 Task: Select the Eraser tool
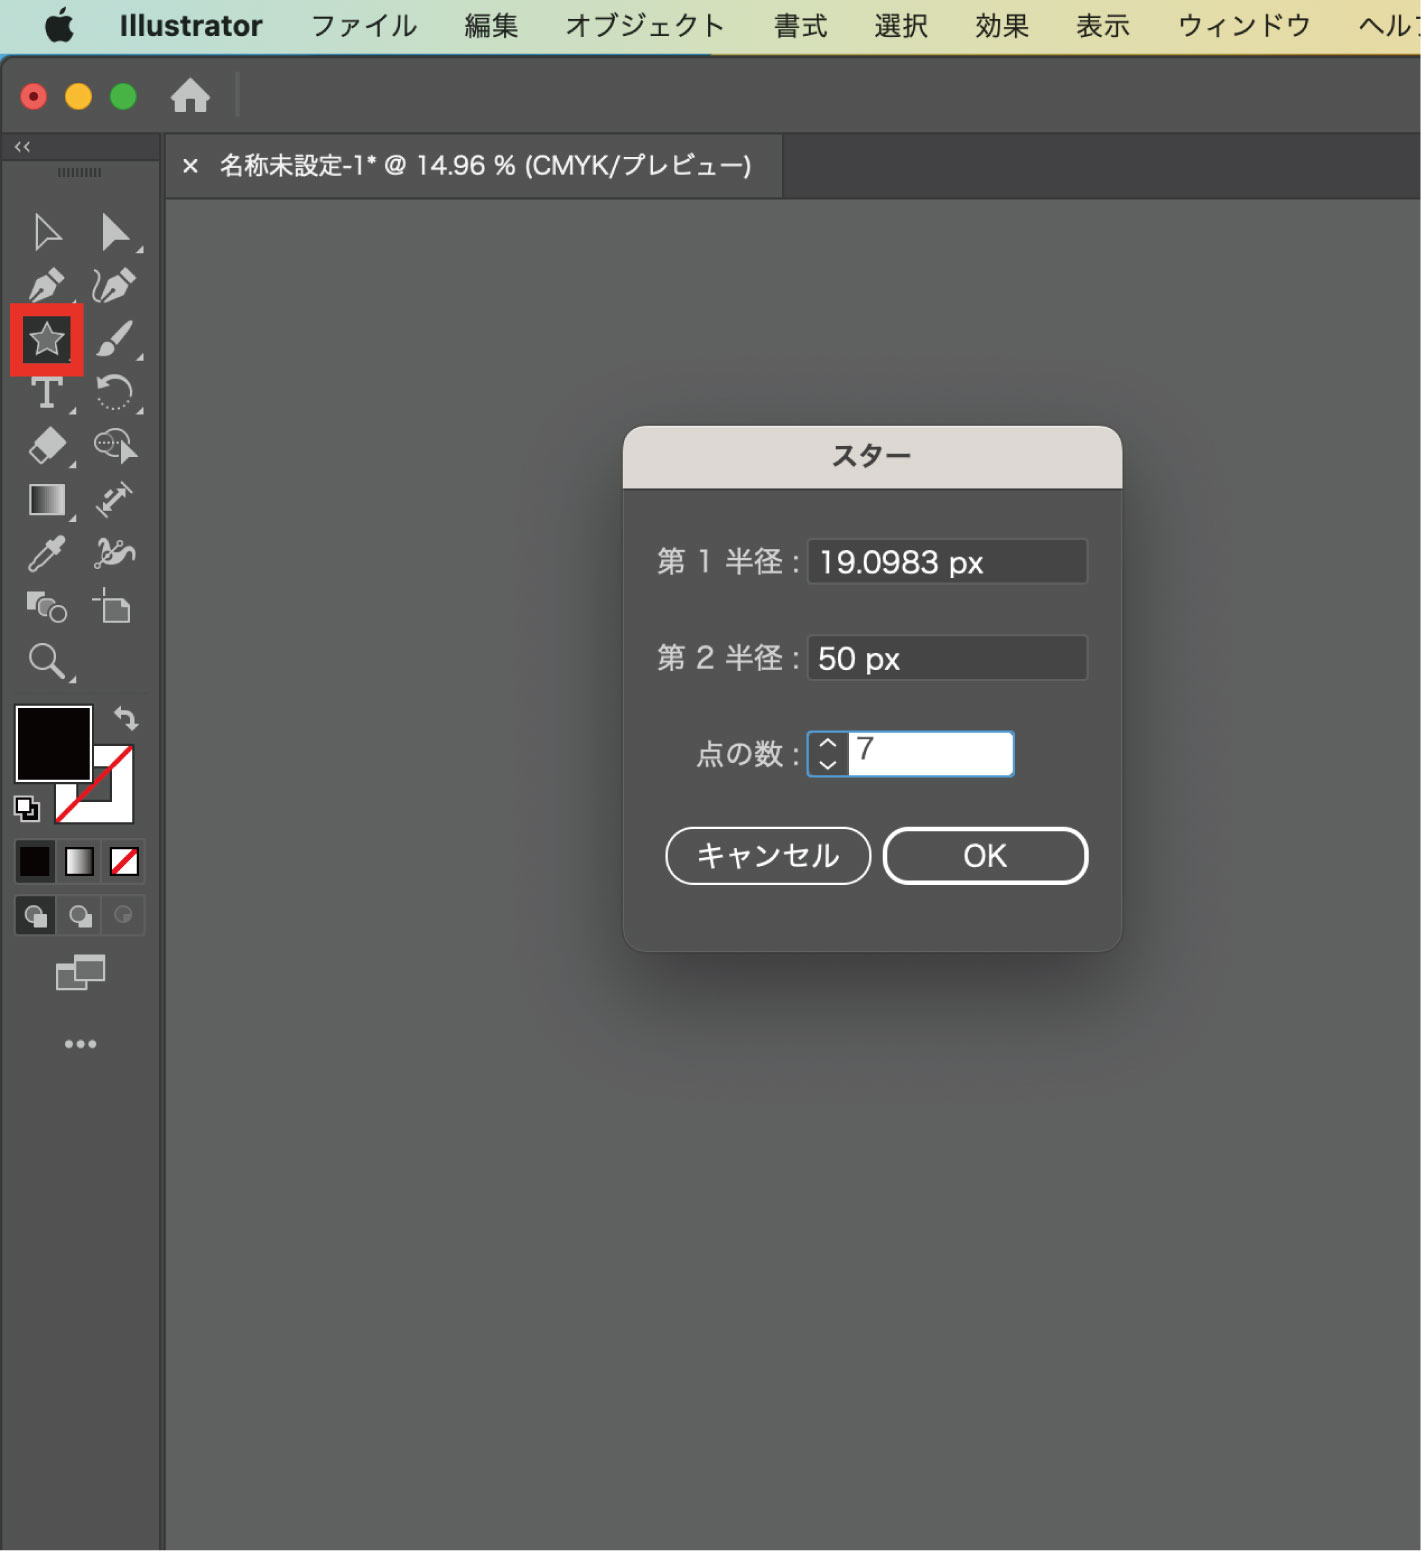(47, 446)
